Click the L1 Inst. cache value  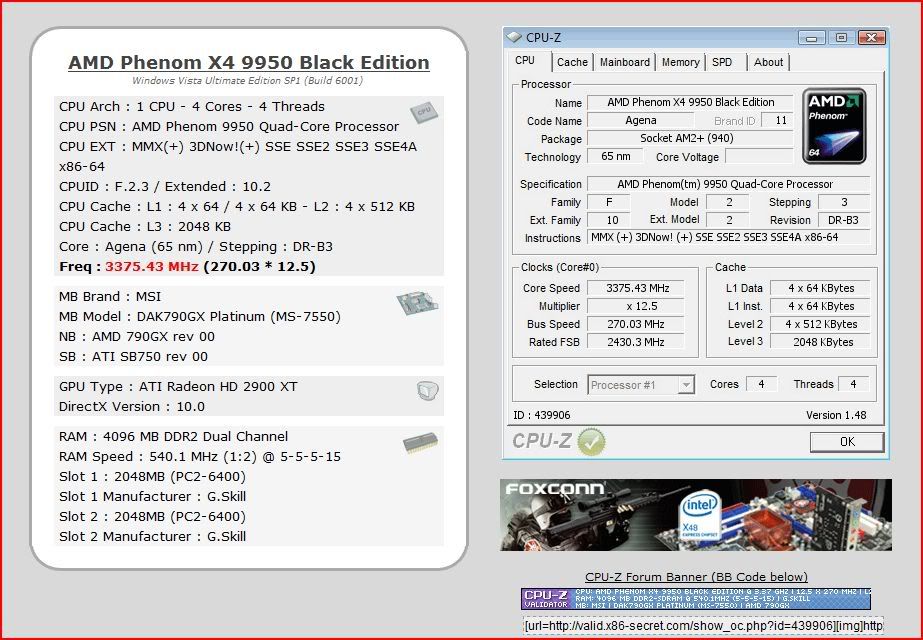click(x=821, y=306)
